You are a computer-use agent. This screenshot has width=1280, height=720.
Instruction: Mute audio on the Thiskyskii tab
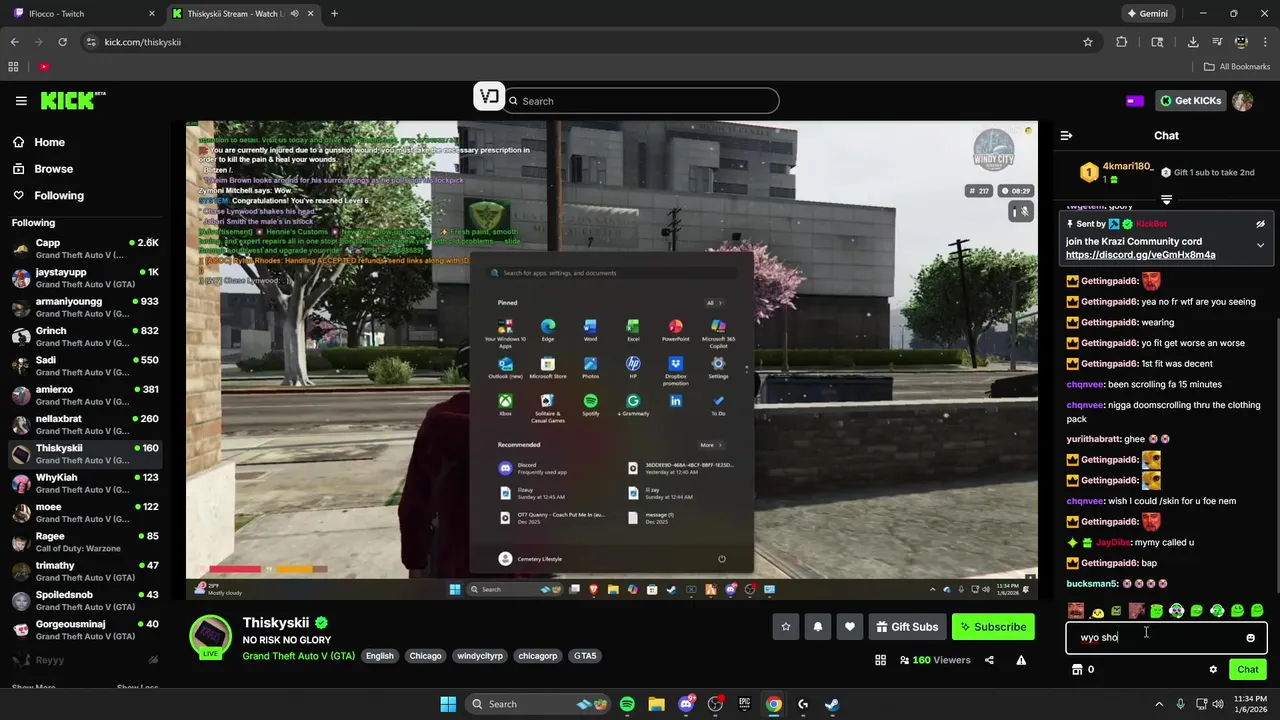[294, 14]
